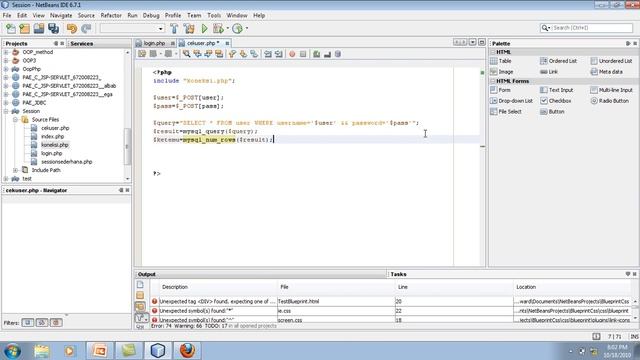
Task: Expand the OopPhp project node
Action: 6,69
